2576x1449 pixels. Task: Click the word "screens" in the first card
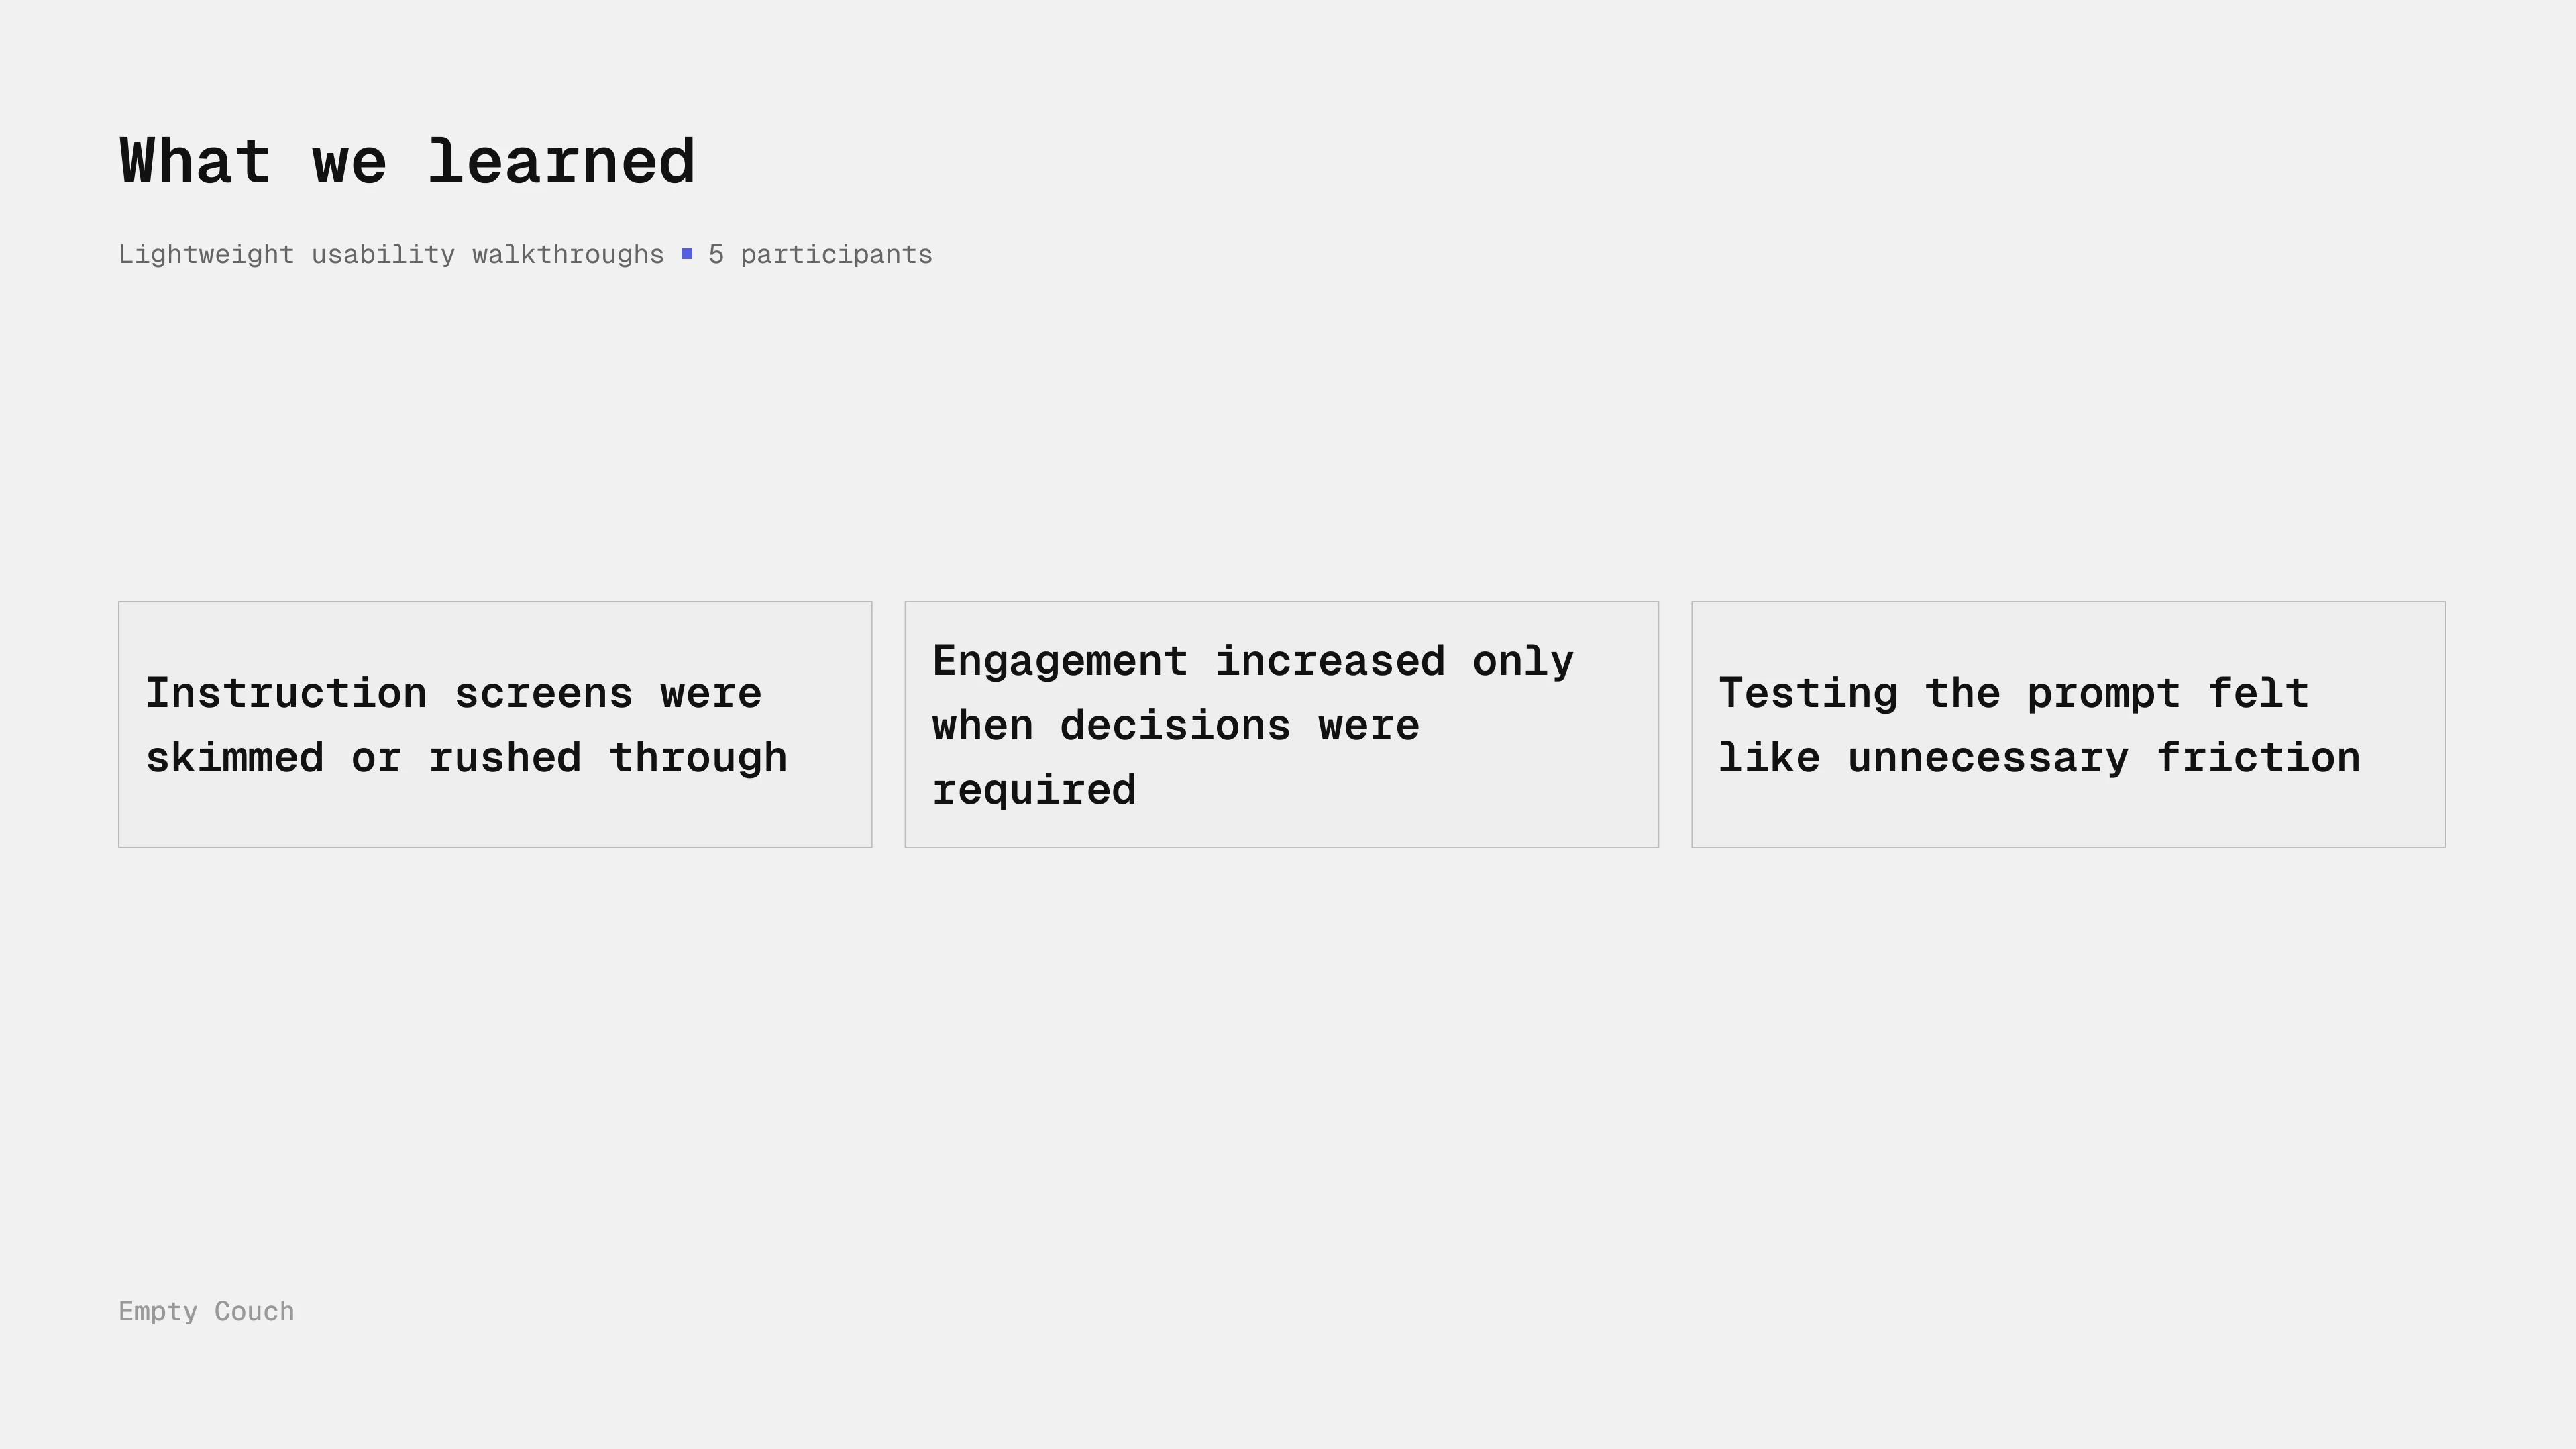tap(543, 694)
